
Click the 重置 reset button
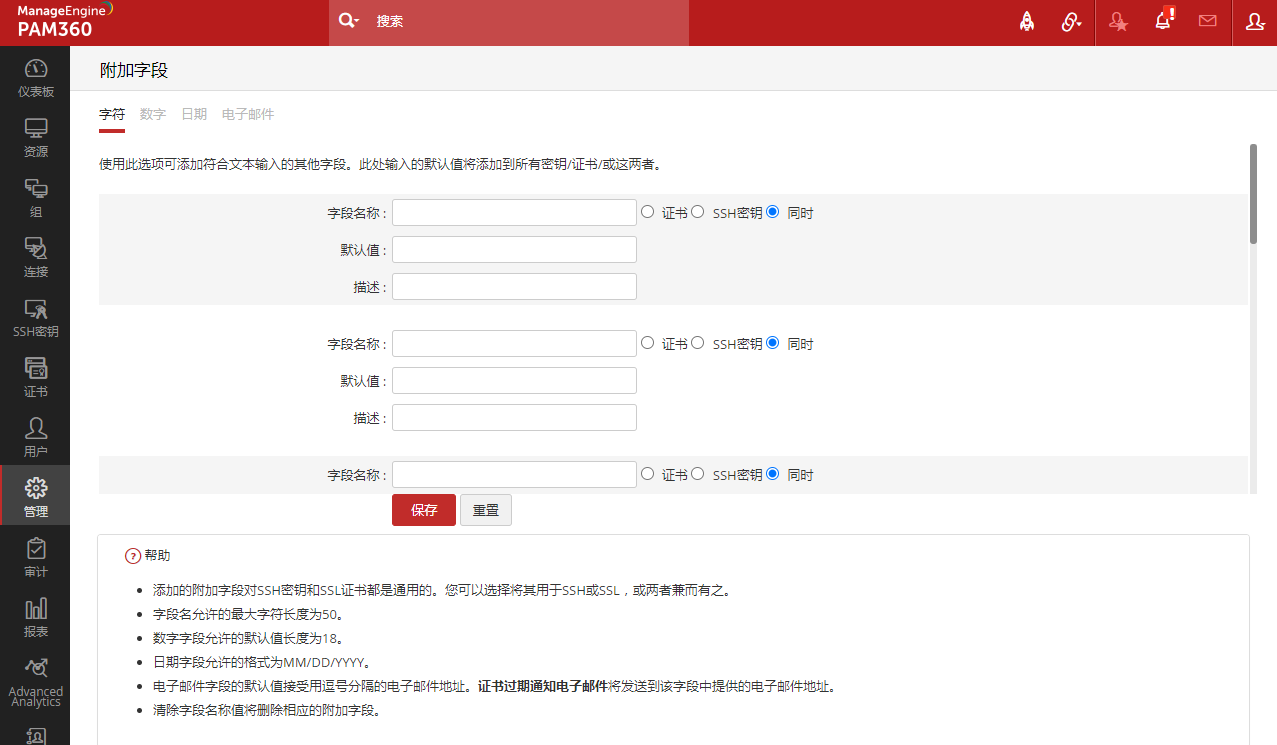pos(486,510)
